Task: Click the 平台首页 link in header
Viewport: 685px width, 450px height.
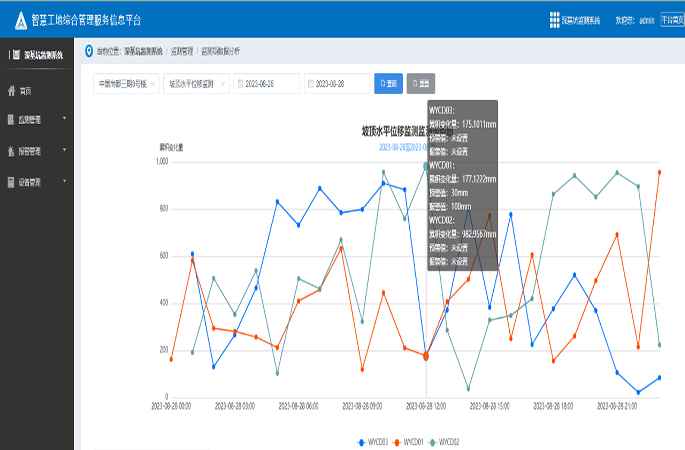Action: [673, 19]
